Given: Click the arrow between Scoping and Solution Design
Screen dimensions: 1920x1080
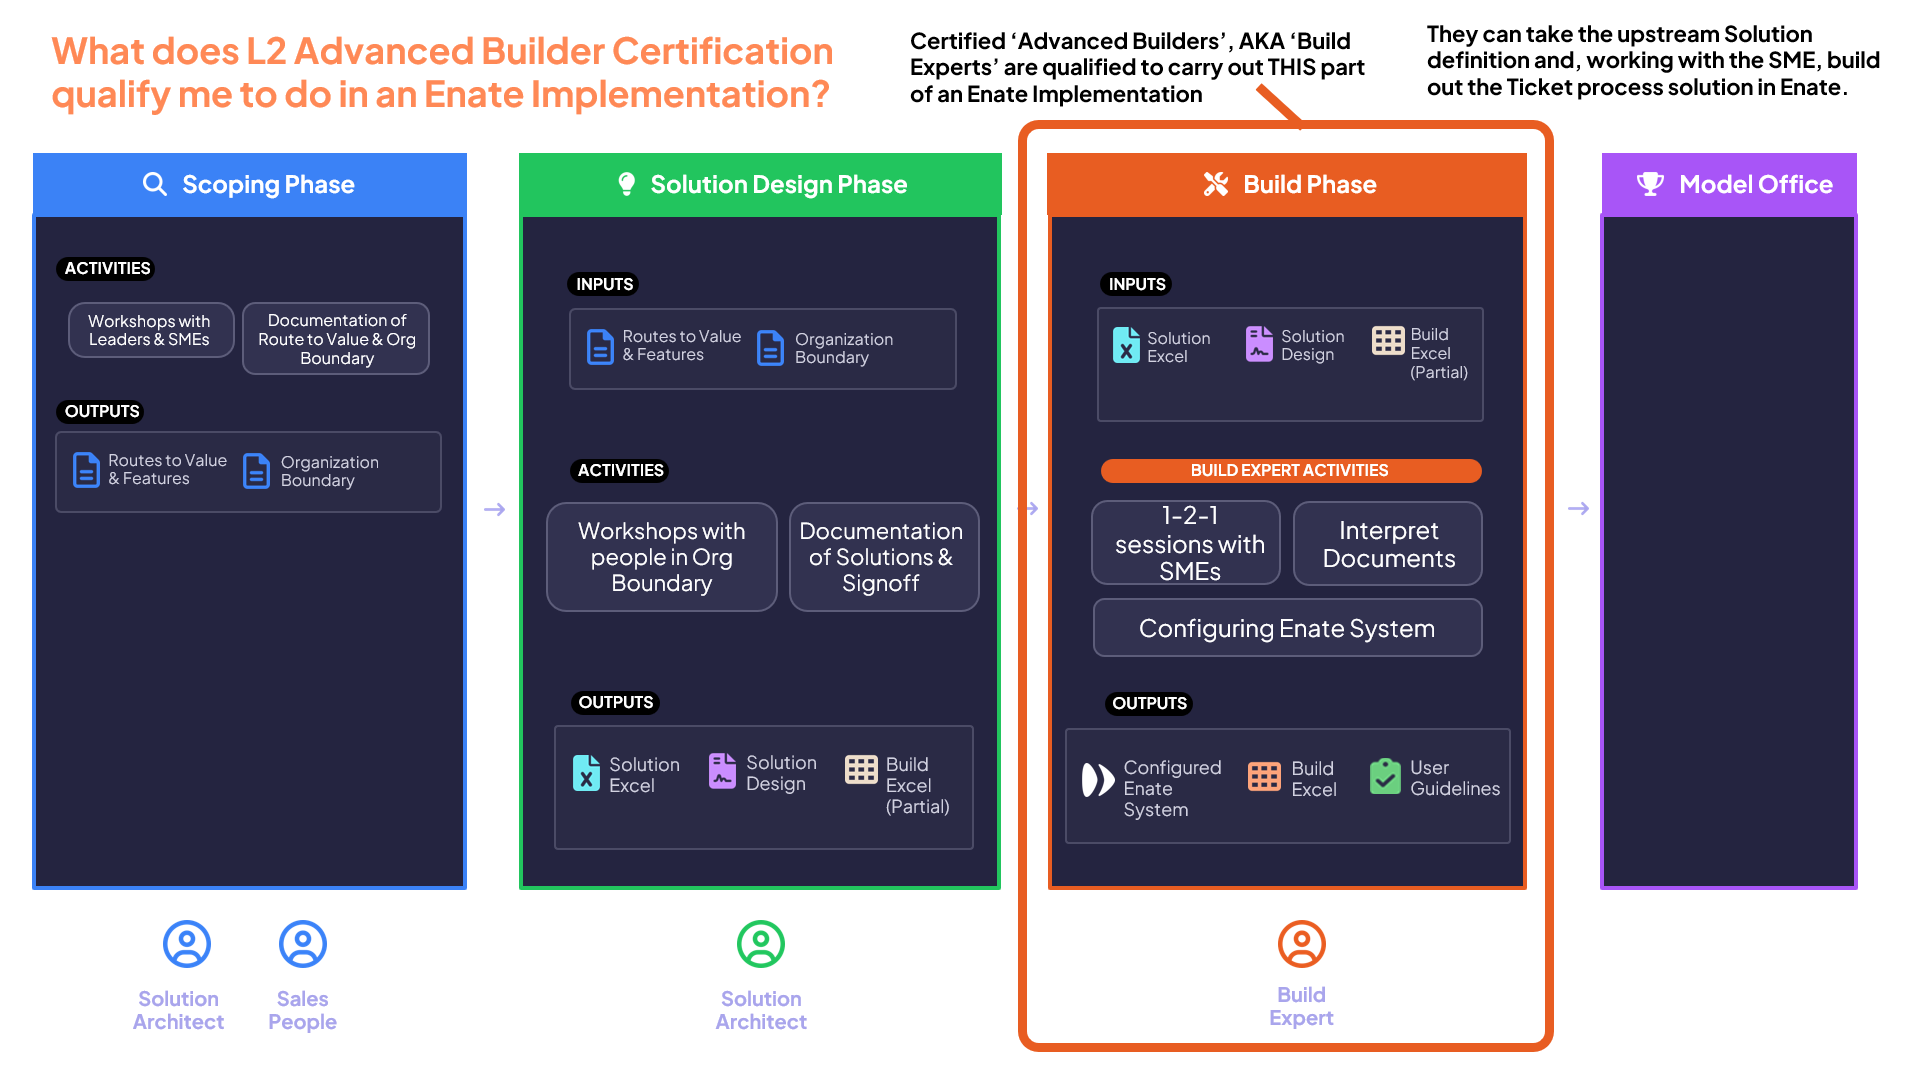Looking at the screenshot, I should coord(494,509).
